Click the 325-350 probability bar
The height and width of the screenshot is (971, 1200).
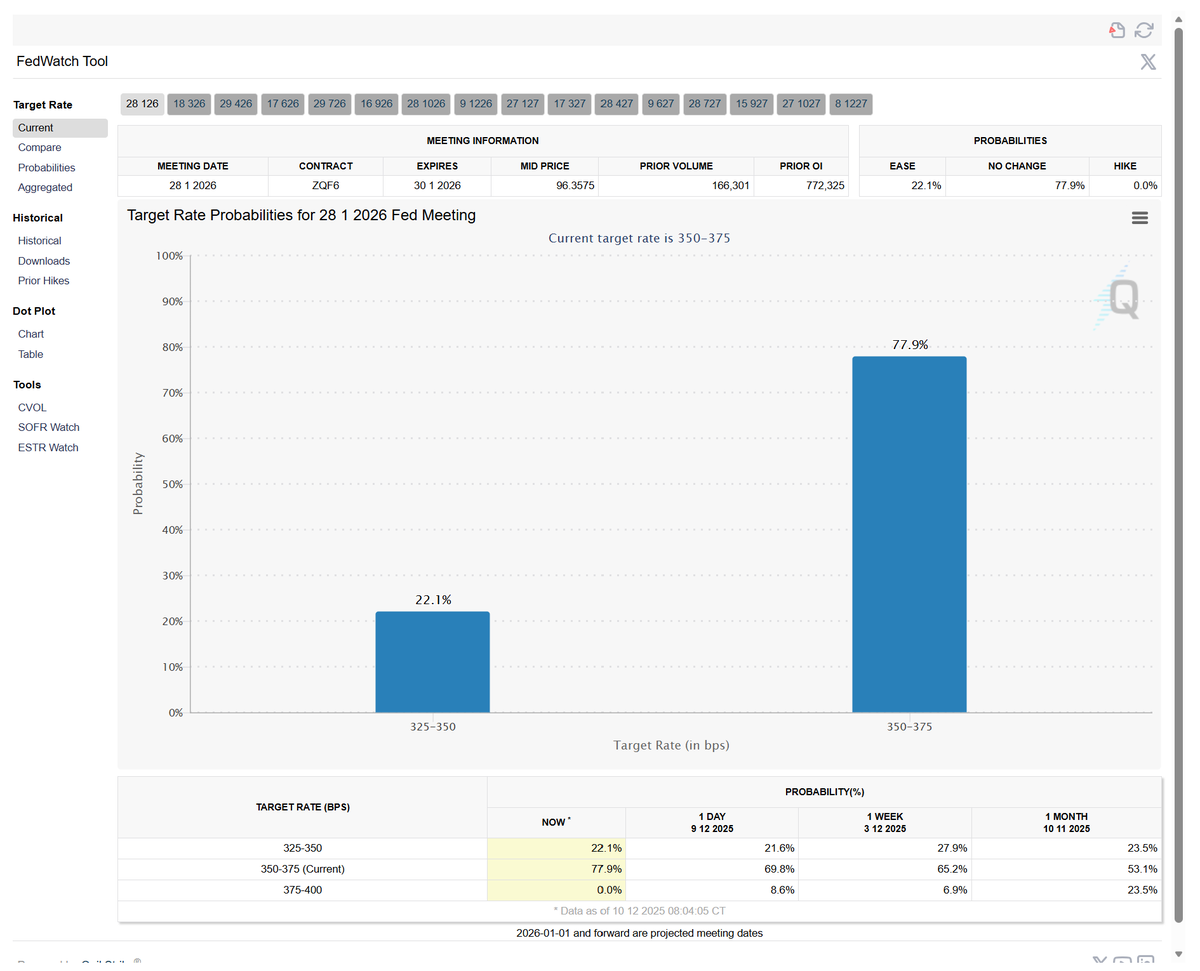pos(433,662)
